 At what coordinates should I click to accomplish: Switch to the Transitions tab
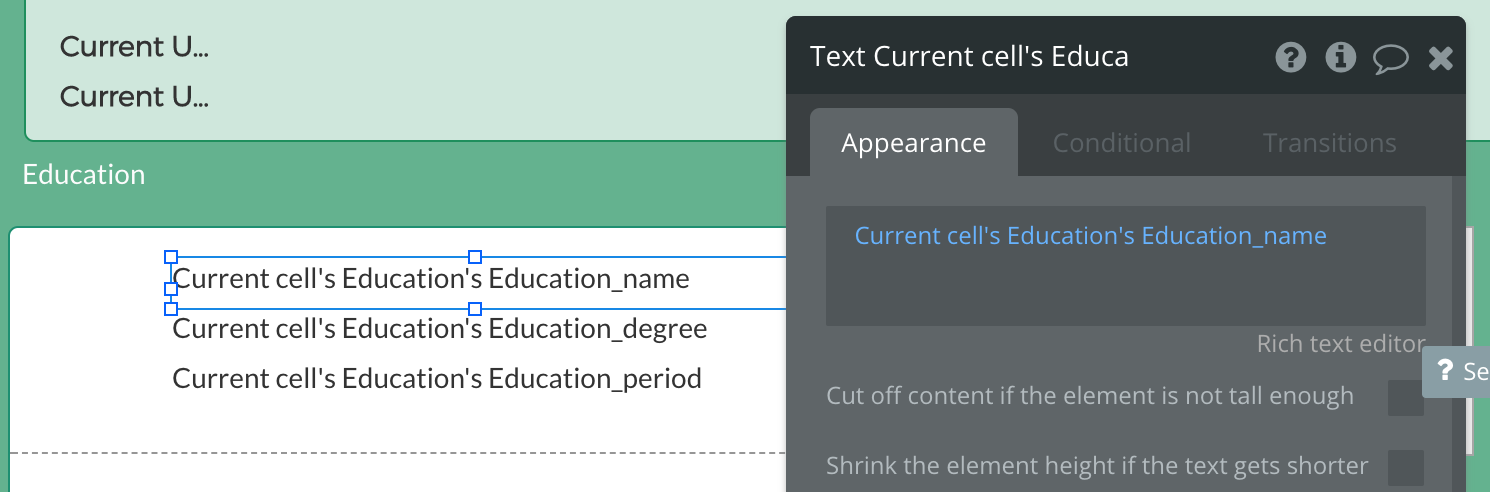(x=1329, y=143)
